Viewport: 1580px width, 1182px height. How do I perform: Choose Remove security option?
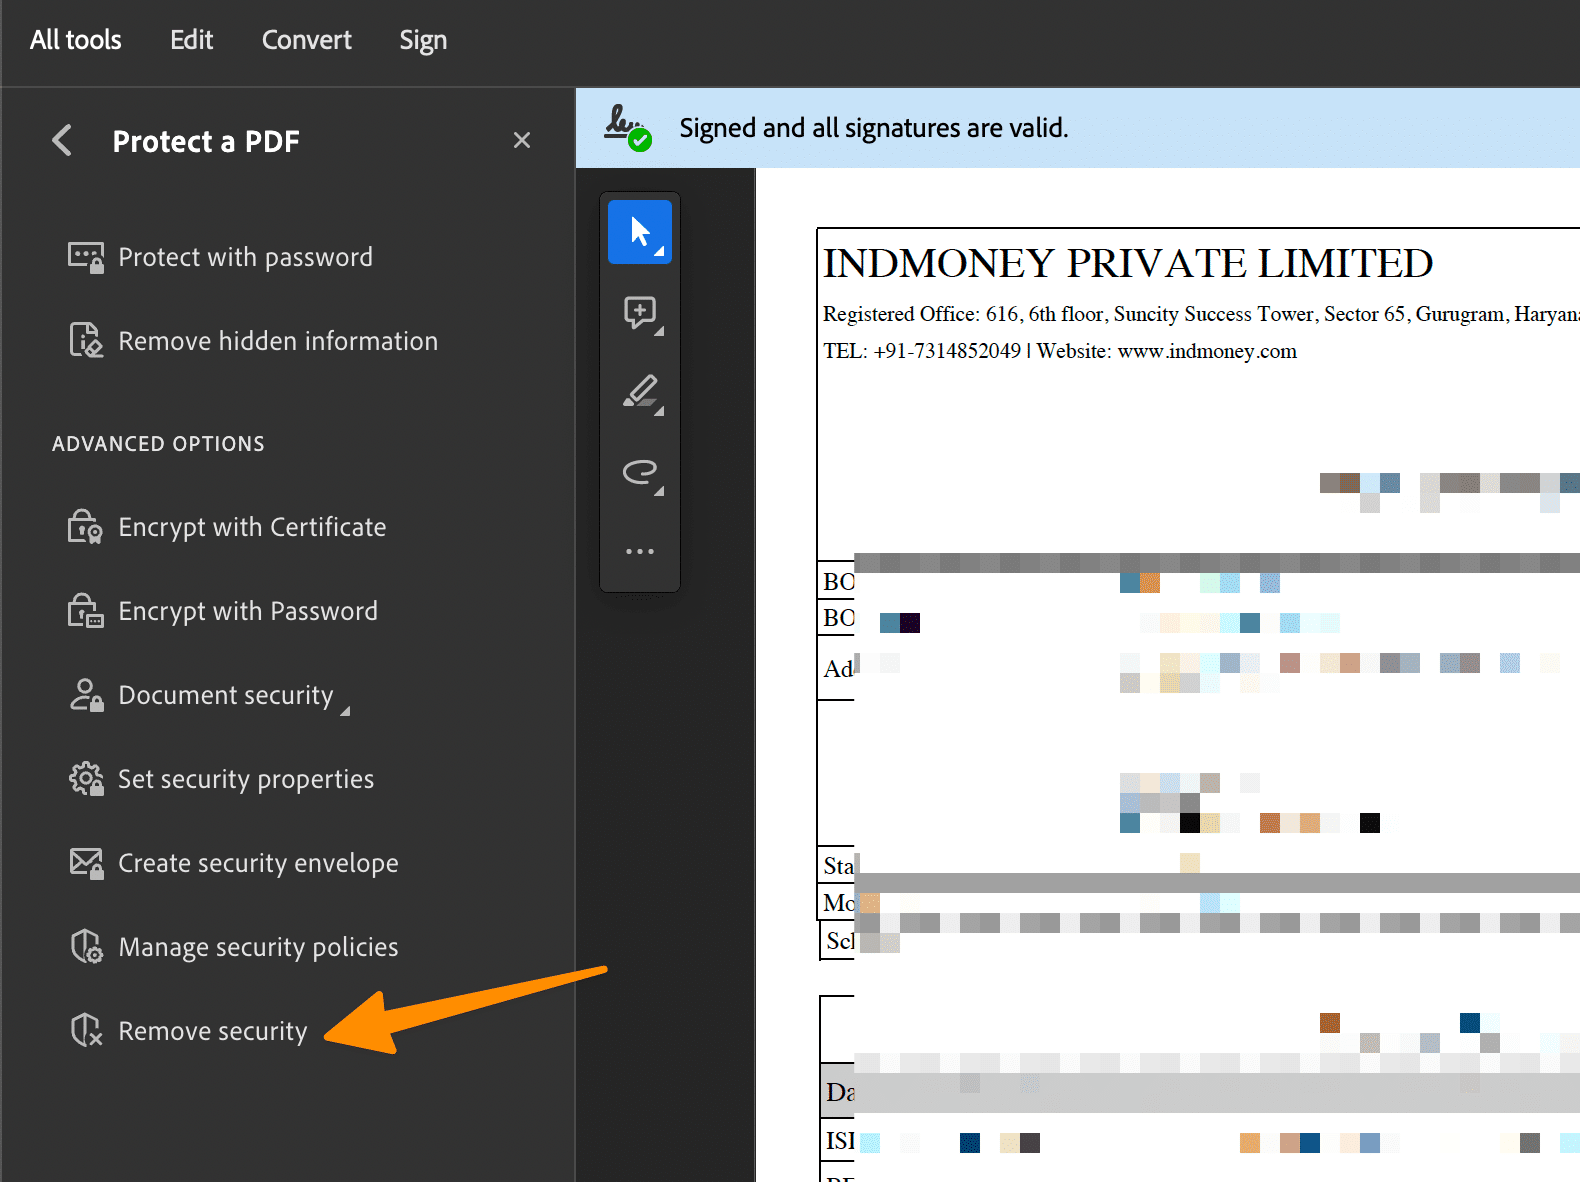(x=213, y=1031)
